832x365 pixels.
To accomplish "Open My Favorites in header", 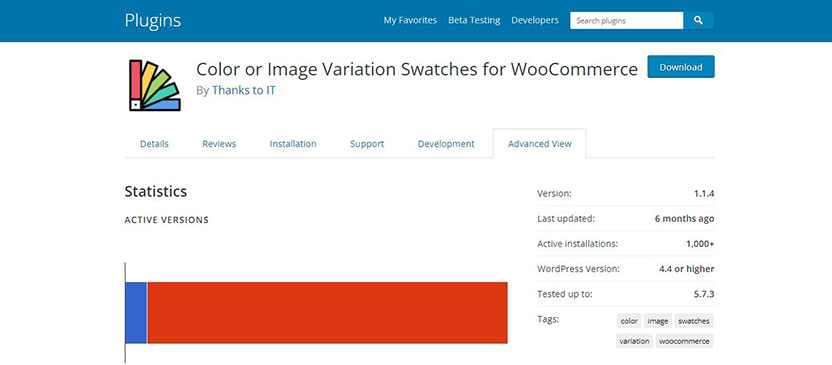I will 410,20.
